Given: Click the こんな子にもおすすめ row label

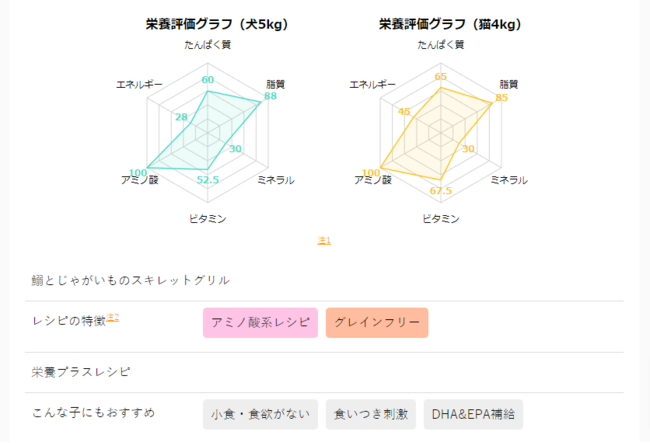Looking at the screenshot, I should tap(93, 412).
